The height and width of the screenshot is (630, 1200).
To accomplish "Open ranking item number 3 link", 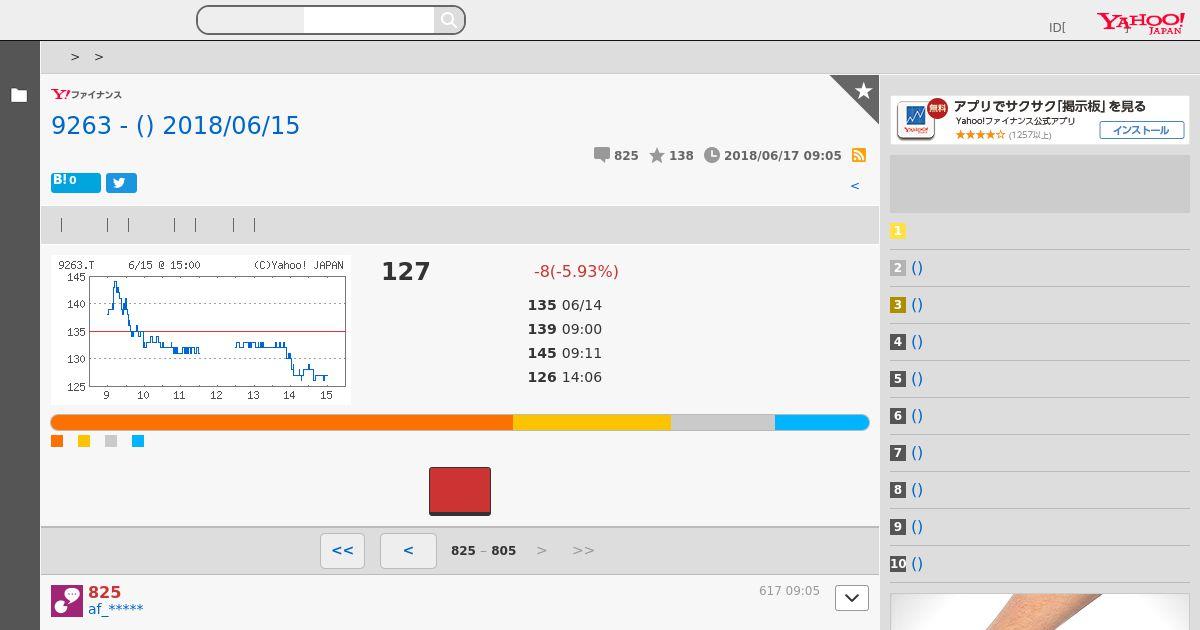I will click(x=917, y=305).
